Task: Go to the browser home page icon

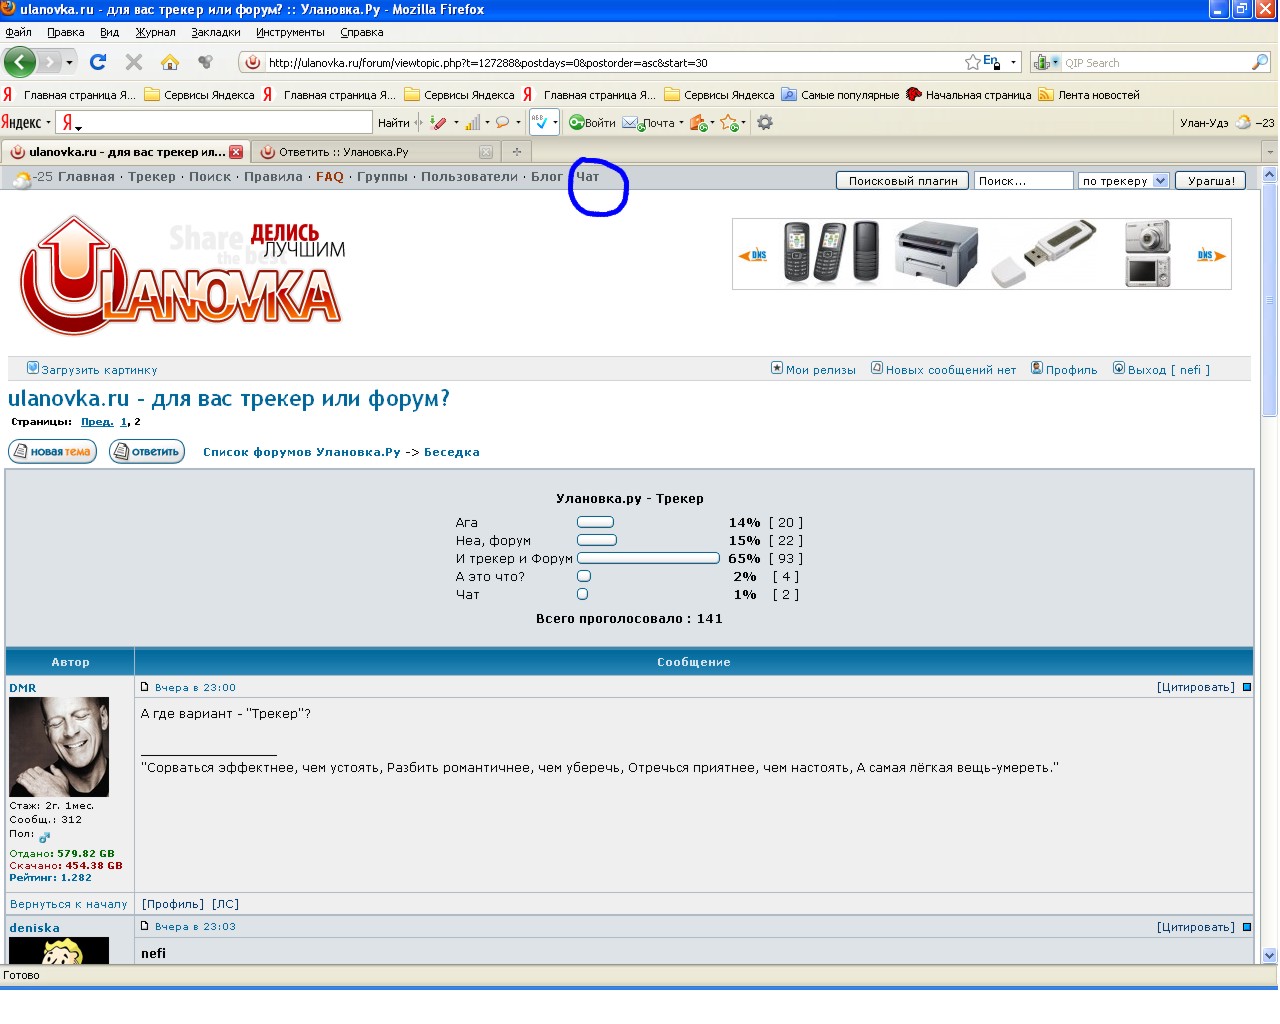Action: click(x=170, y=62)
